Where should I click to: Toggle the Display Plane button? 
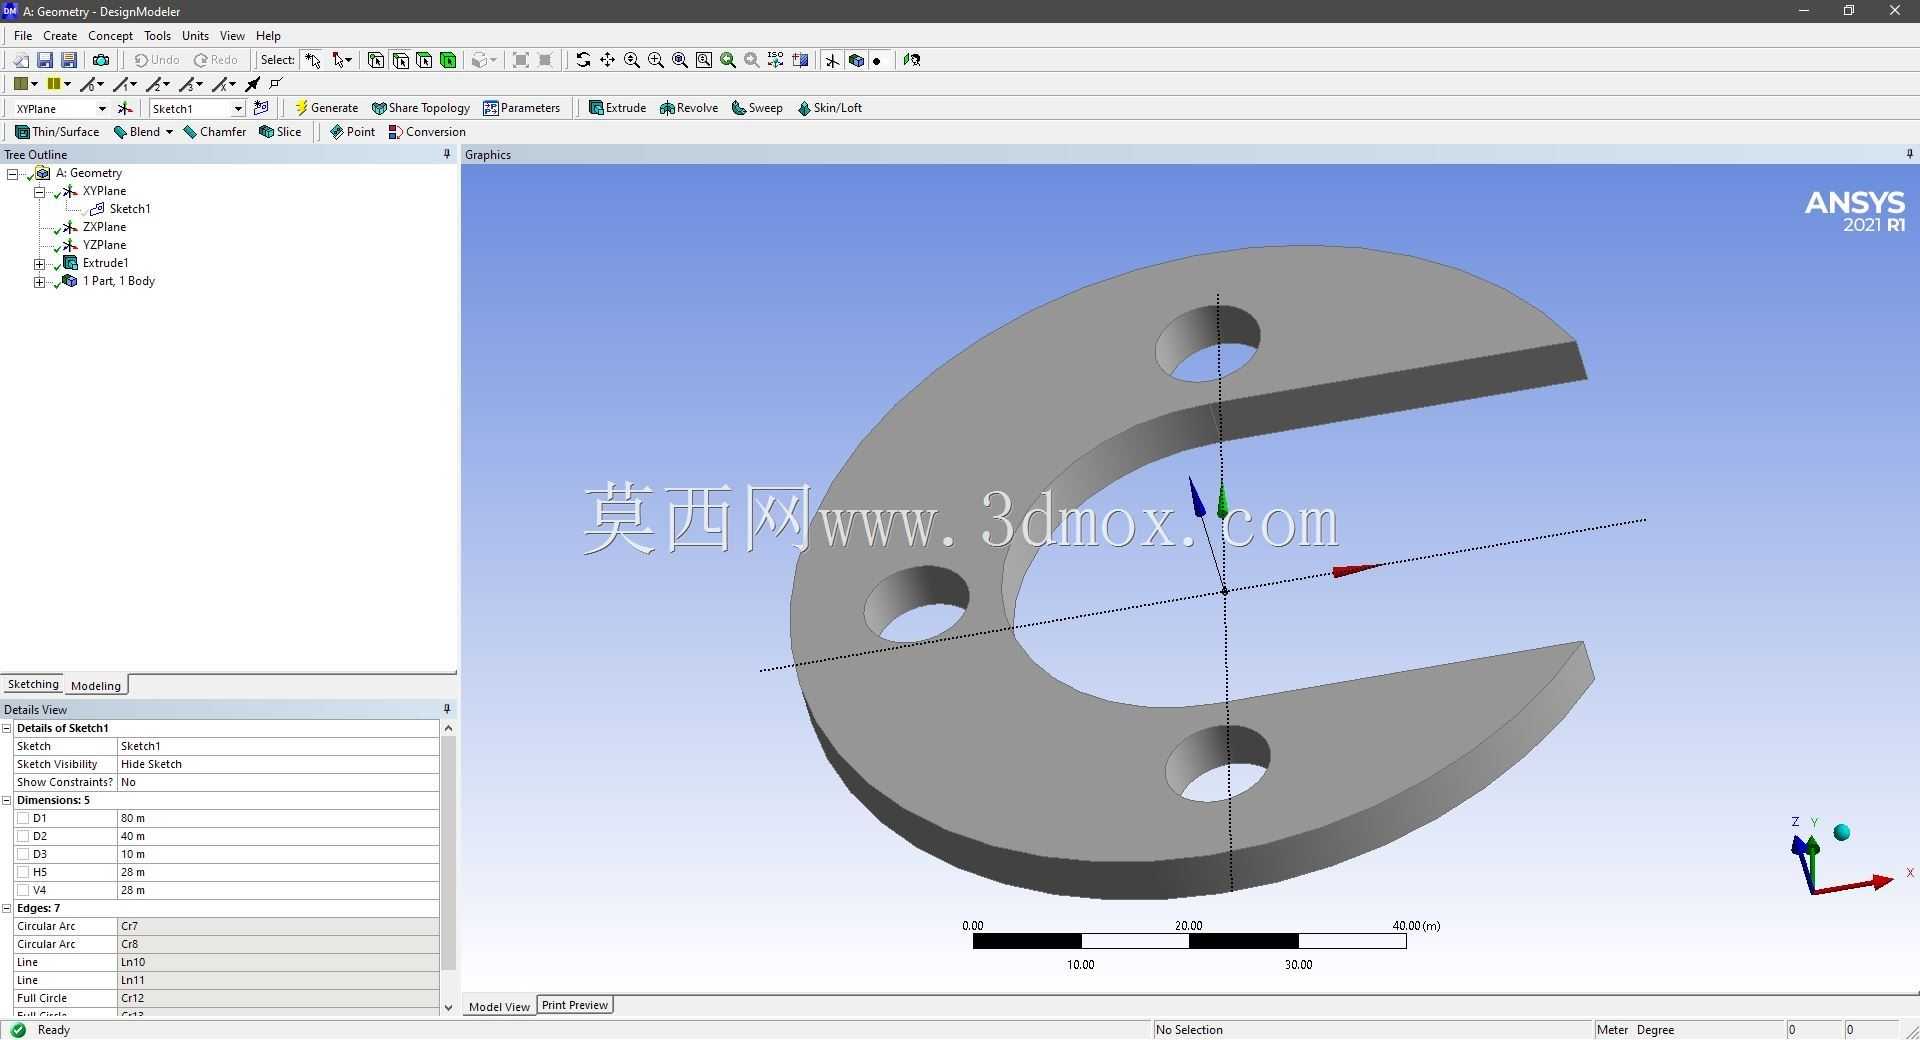coord(832,60)
